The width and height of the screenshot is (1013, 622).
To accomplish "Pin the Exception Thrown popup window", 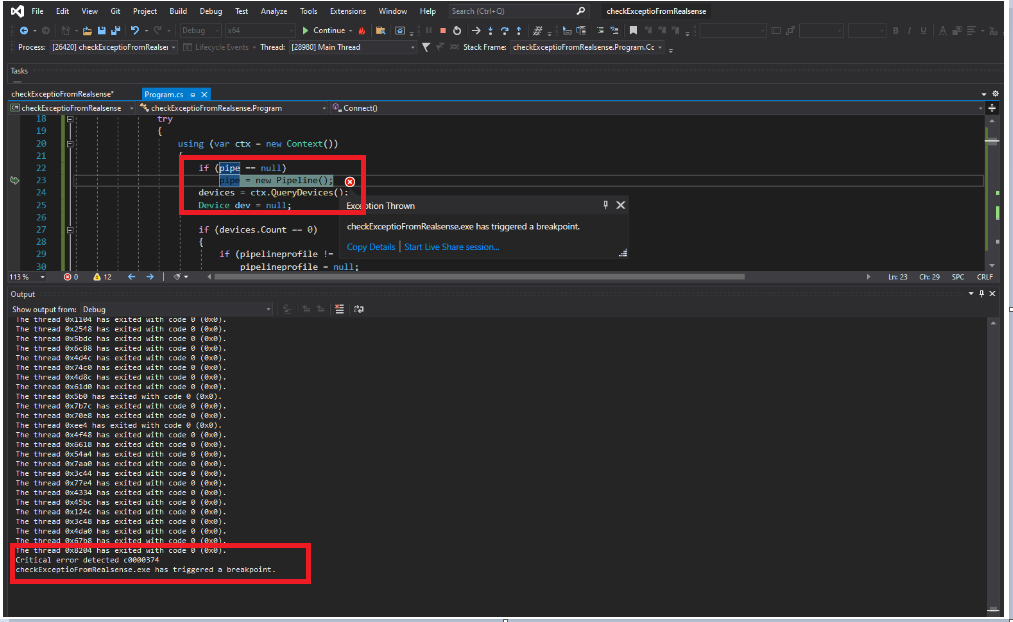I will 605,205.
